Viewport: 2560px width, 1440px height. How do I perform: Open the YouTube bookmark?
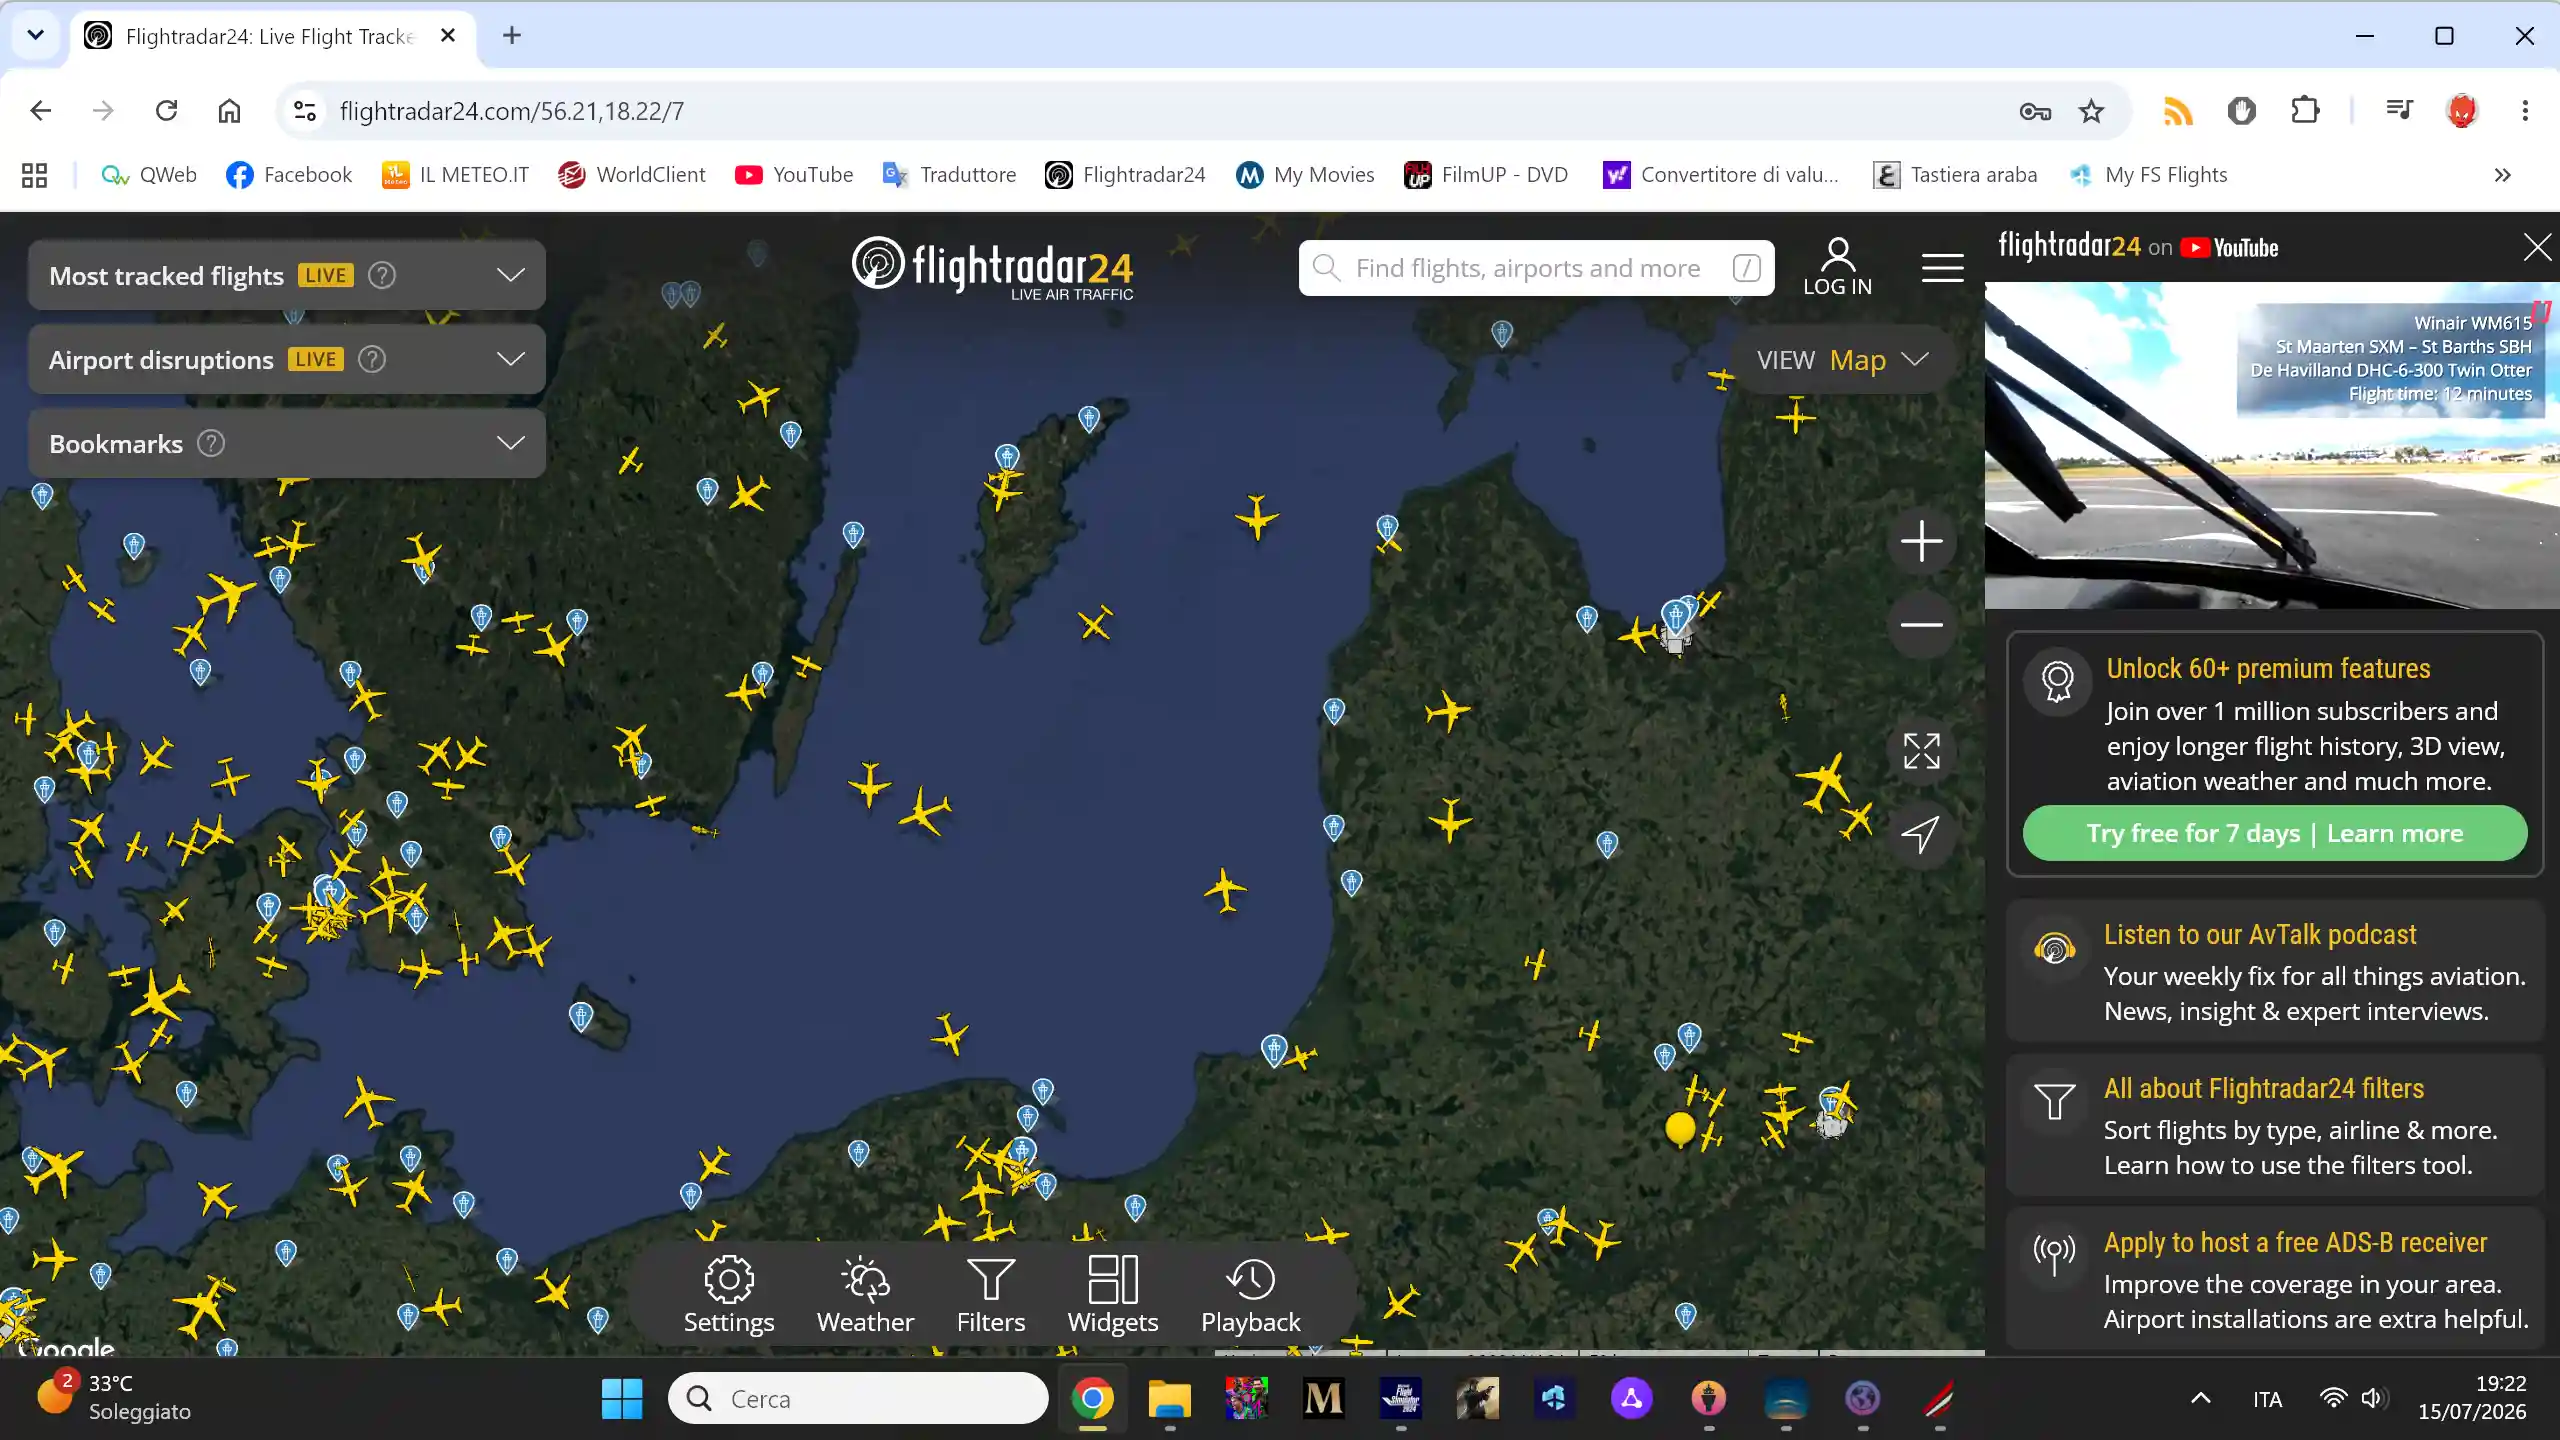[794, 175]
